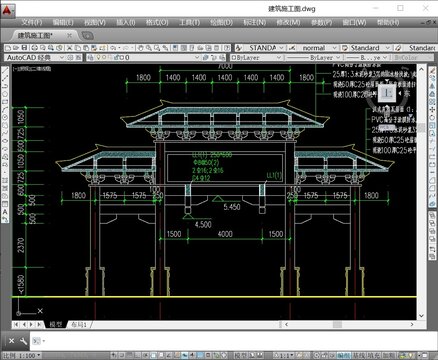Click the Erase tool in modify toolbar

(432, 70)
